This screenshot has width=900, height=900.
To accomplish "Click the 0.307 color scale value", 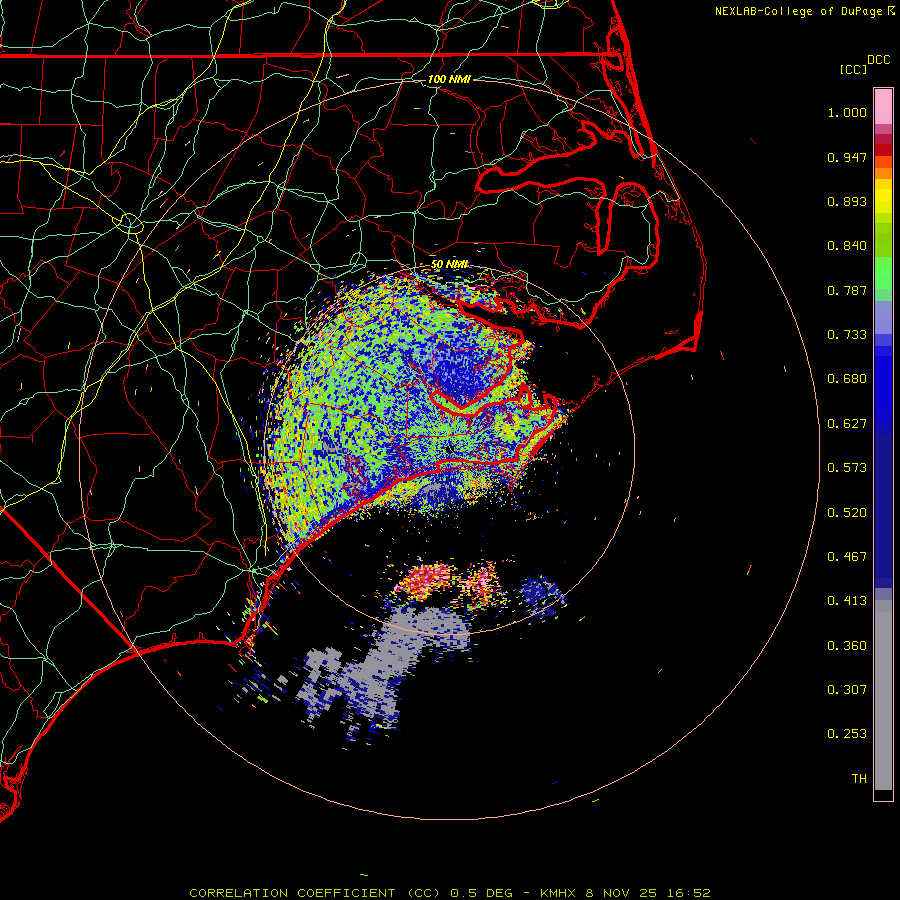I will coord(847,690).
